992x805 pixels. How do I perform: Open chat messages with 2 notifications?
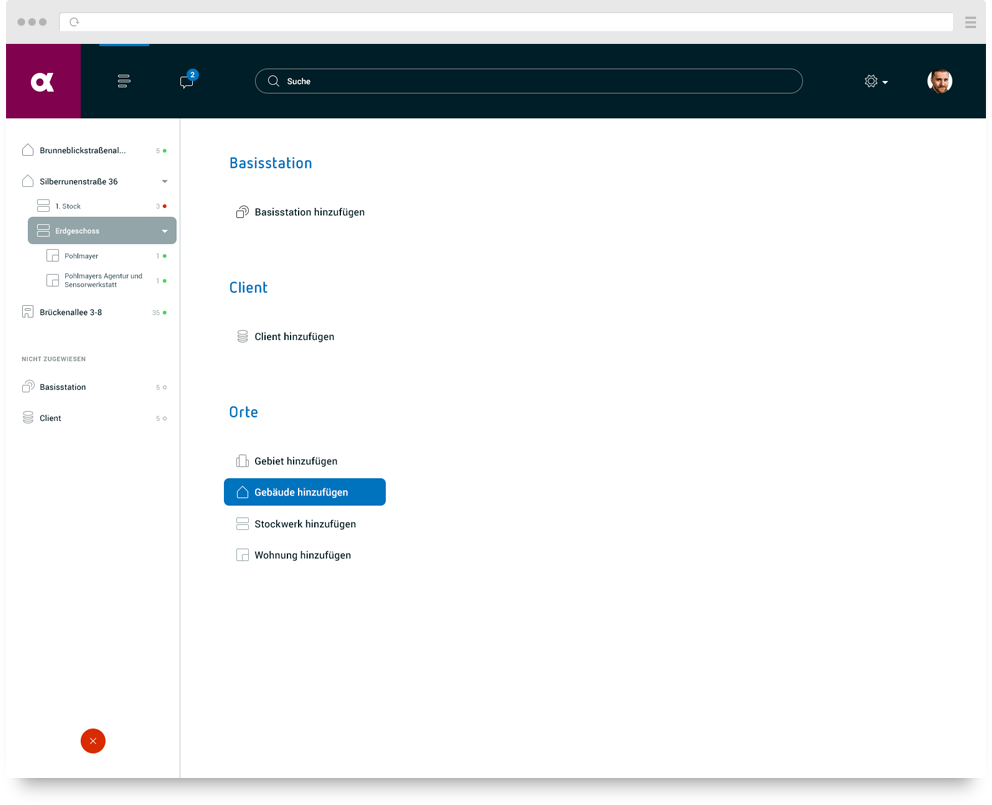pyautogui.click(x=186, y=82)
